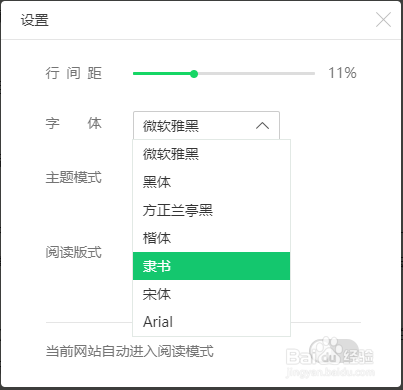Collapse the font list using the chevron arrow

pos(262,126)
